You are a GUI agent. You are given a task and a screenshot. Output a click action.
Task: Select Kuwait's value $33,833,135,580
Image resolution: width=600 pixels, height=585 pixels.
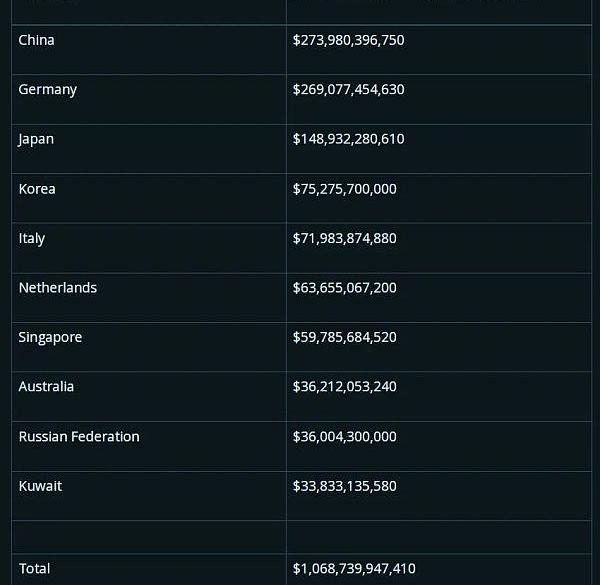[x=344, y=486]
